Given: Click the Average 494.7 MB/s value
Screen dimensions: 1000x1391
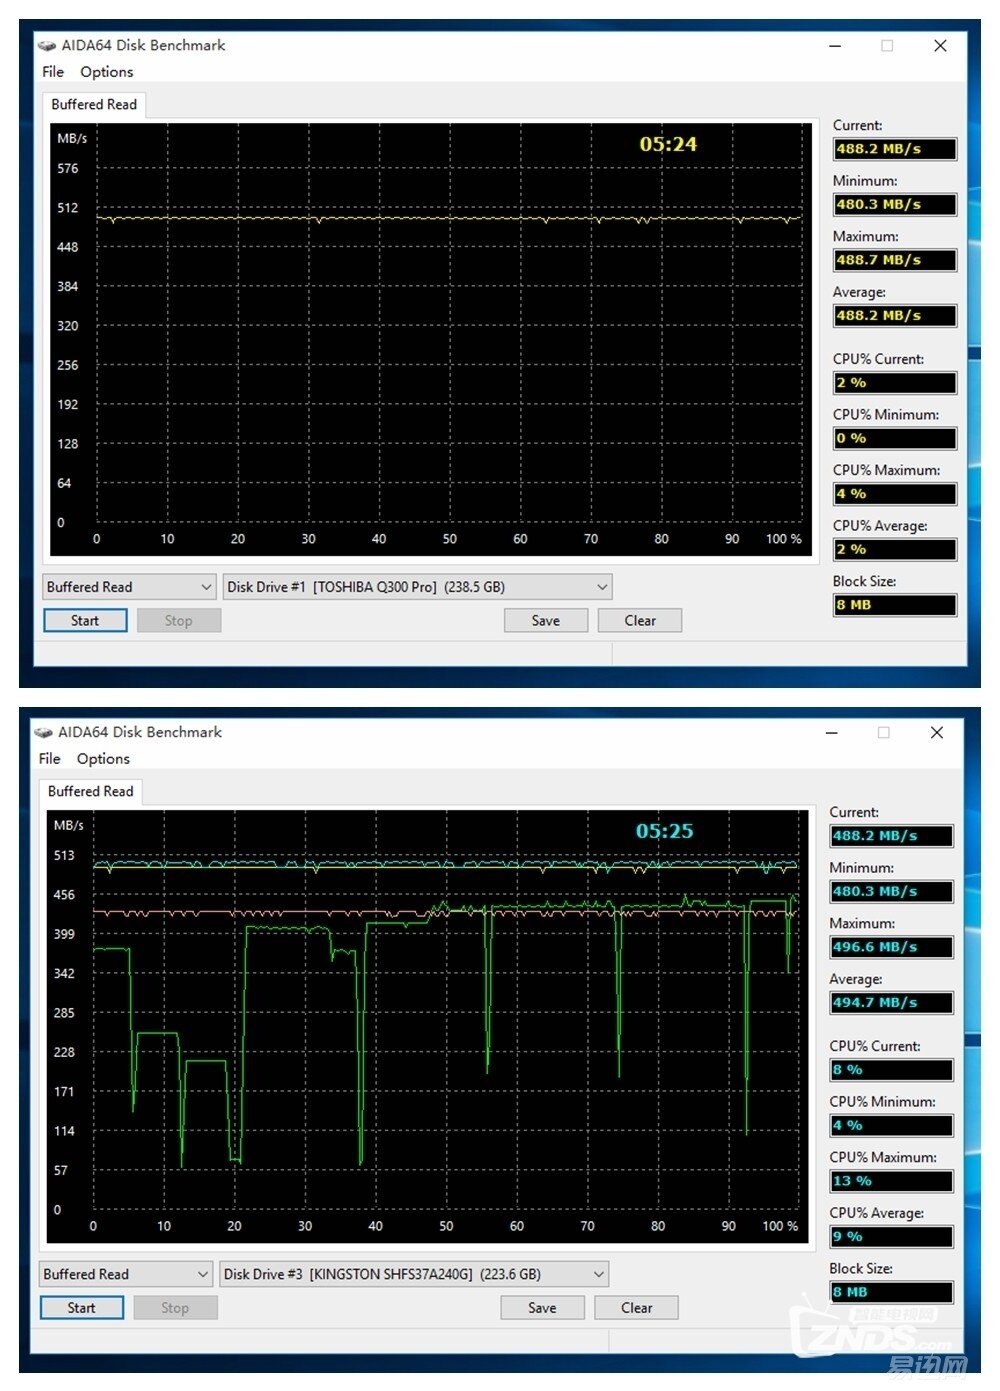Looking at the screenshot, I should point(891,1003).
